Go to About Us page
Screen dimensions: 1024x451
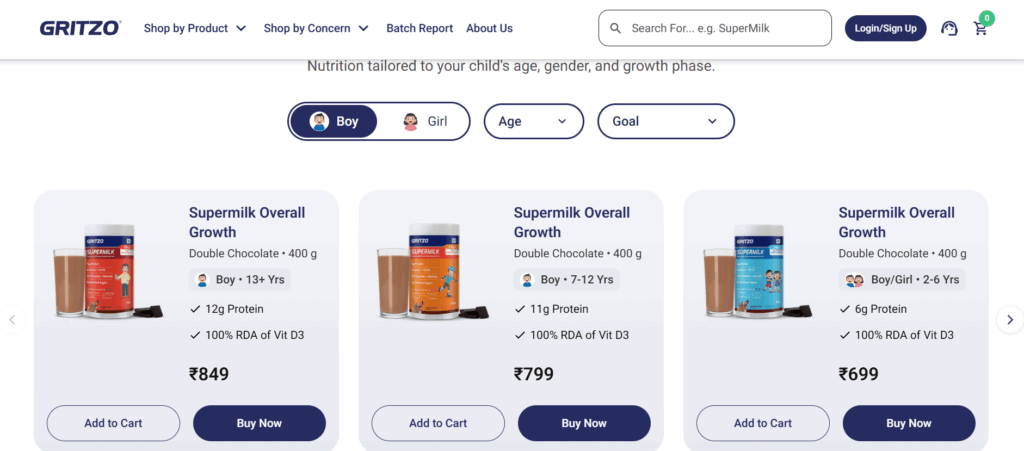489,29
